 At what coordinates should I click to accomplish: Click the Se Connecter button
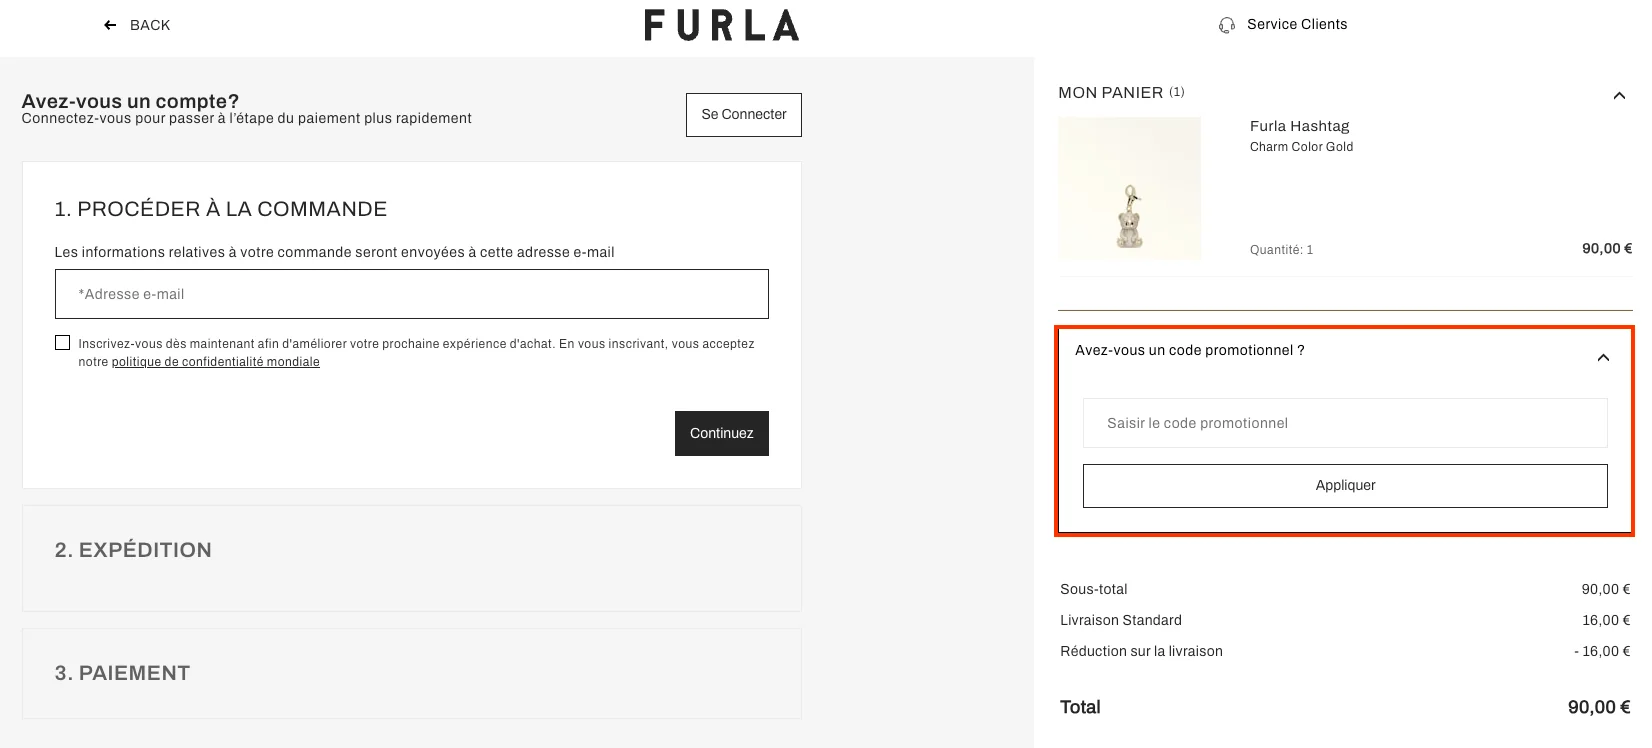pyautogui.click(x=743, y=114)
